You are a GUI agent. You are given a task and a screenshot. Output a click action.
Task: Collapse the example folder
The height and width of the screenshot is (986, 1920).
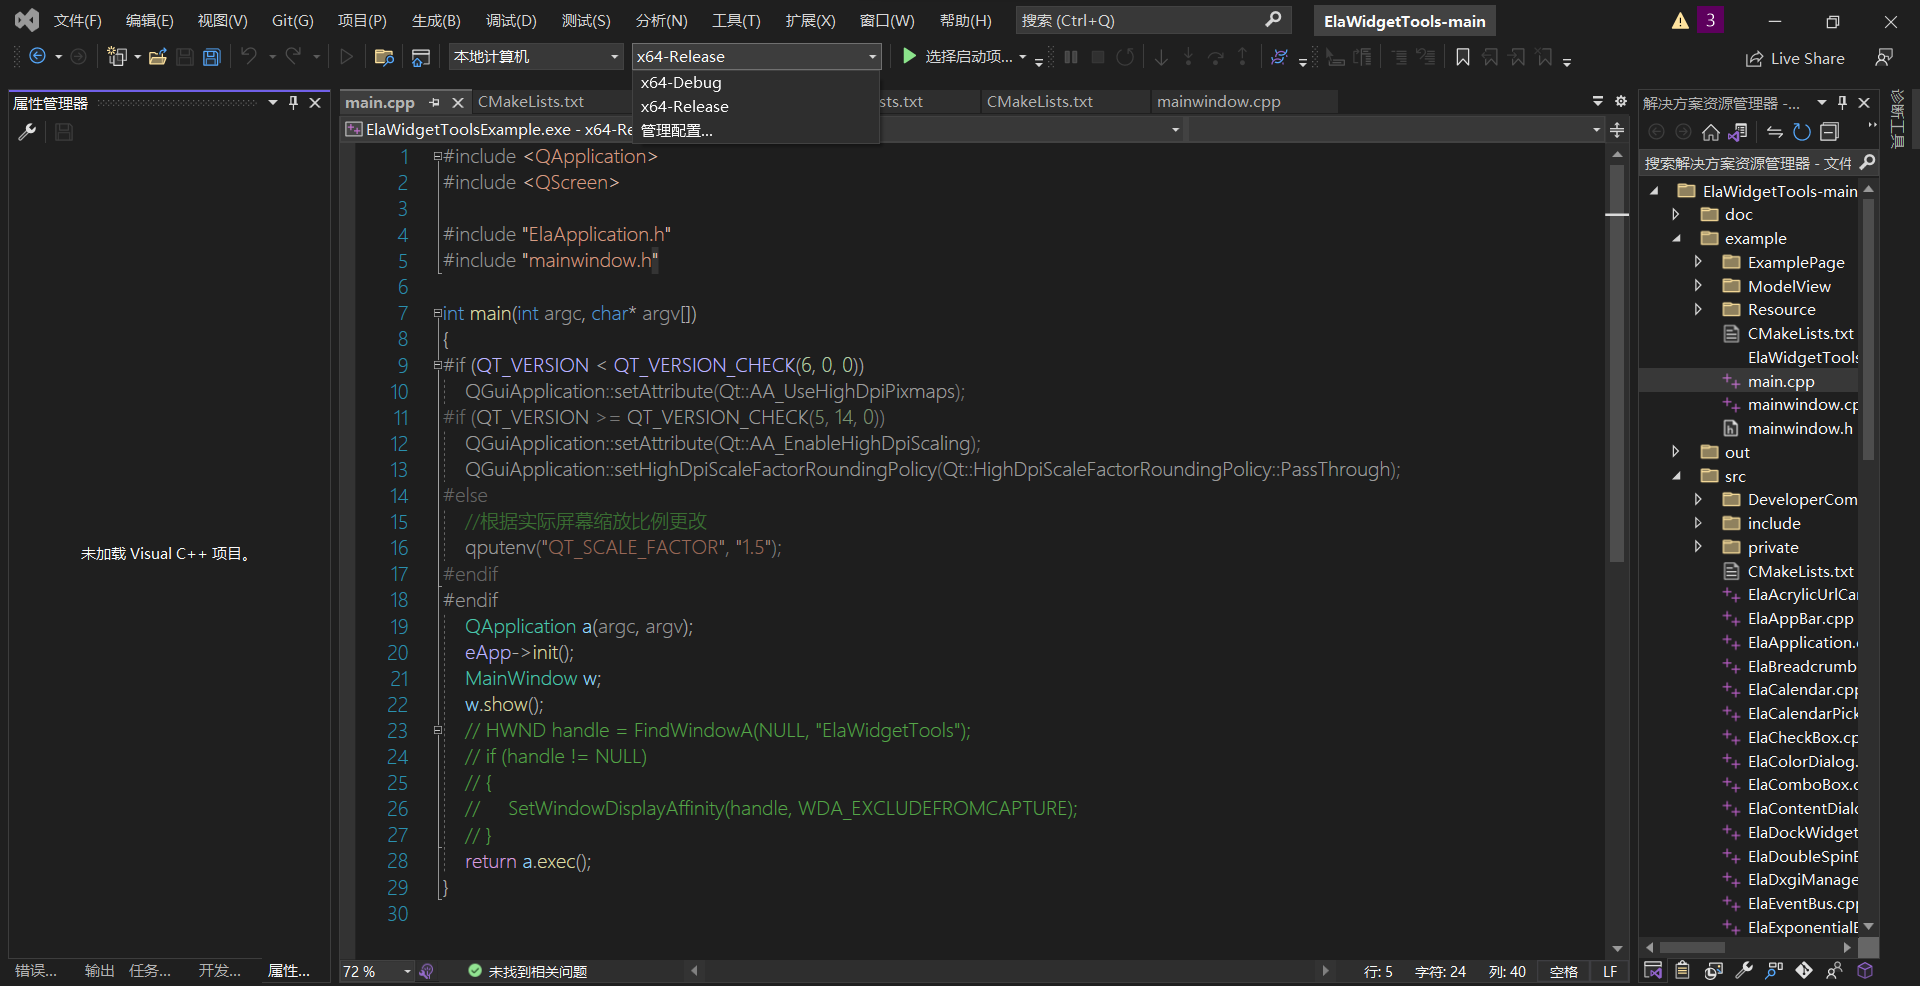coord(1676,238)
